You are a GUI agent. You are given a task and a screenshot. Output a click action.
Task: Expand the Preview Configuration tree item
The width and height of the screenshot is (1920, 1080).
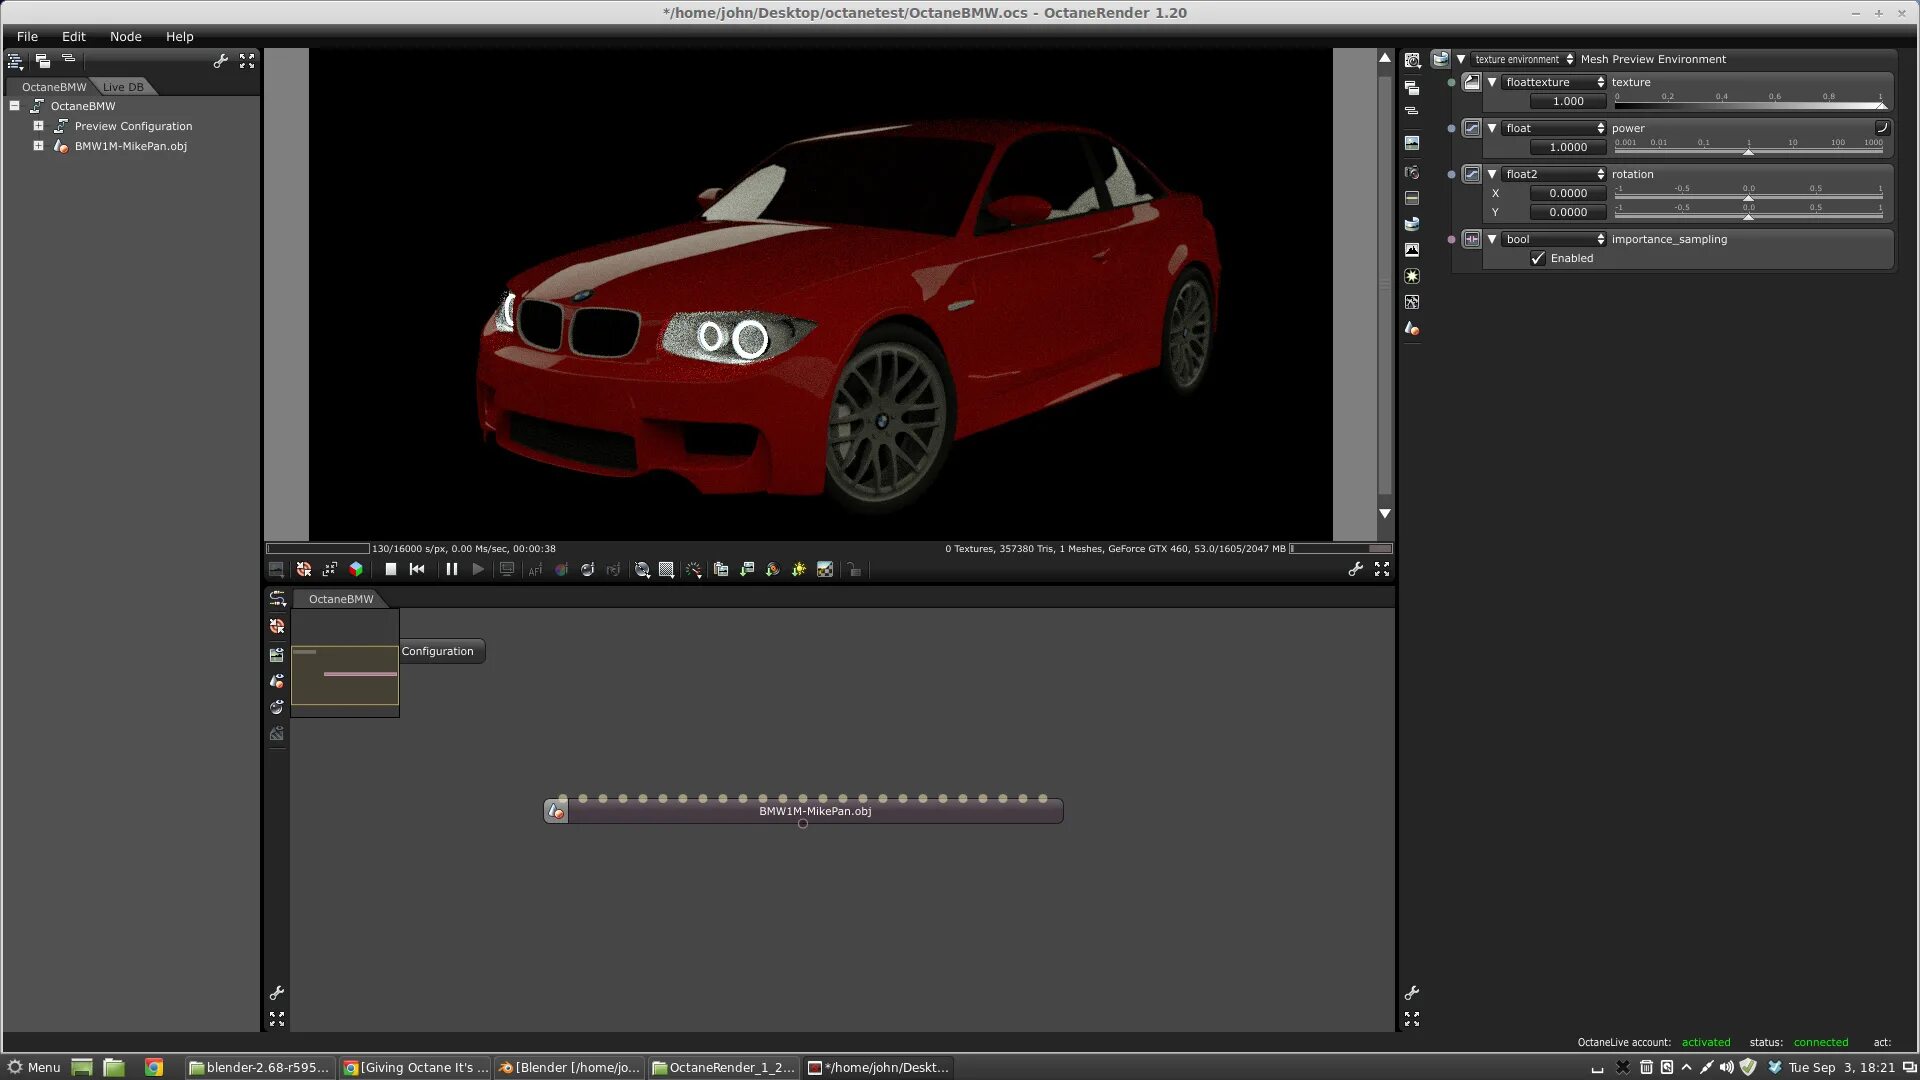pyautogui.click(x=38, y=126)
